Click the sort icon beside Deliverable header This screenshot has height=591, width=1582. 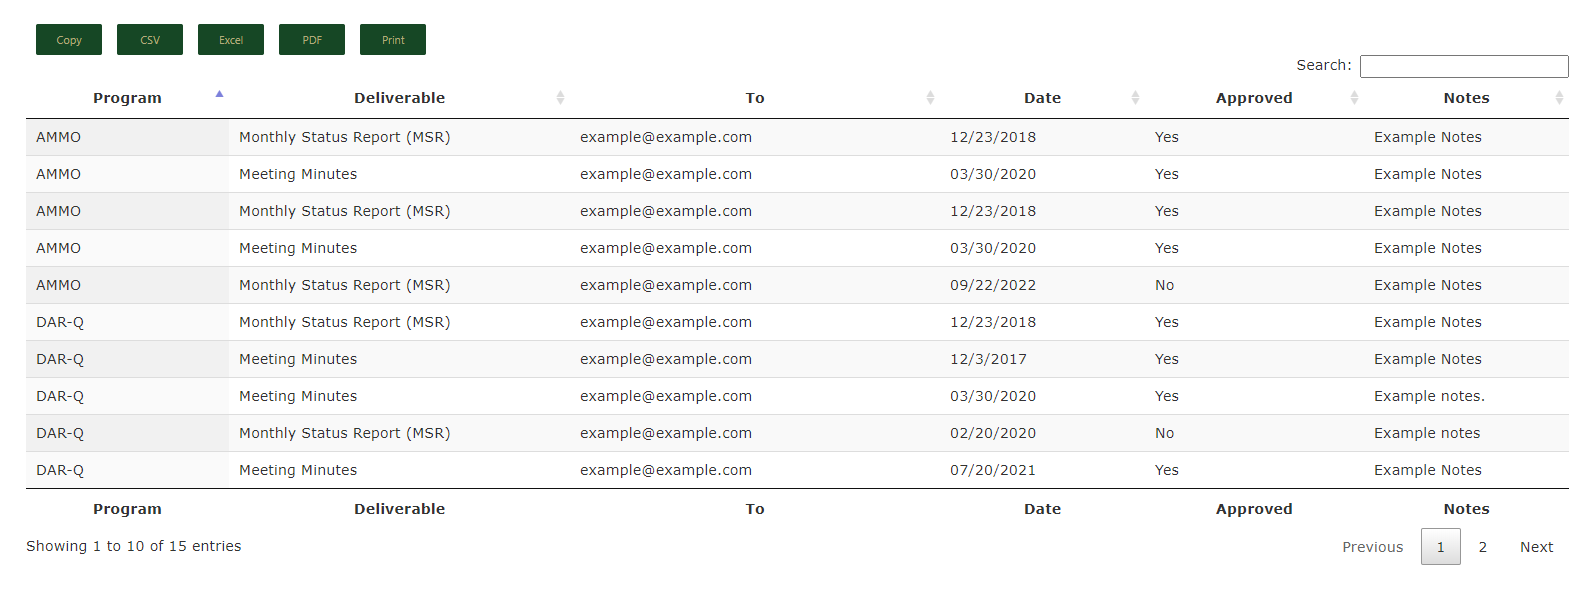click(561, 97)
